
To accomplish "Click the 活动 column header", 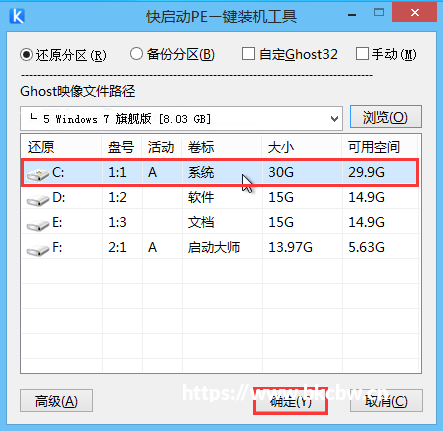I will pos(162,147).
